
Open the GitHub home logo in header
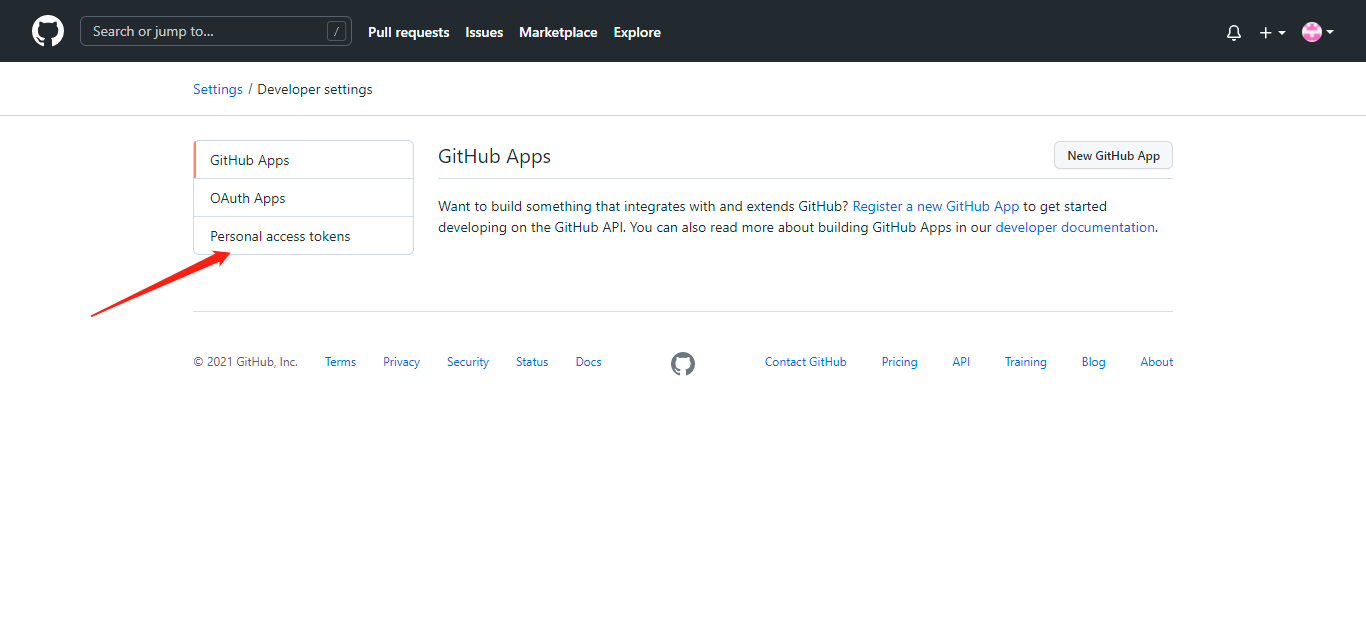click(x=48, y=31)
